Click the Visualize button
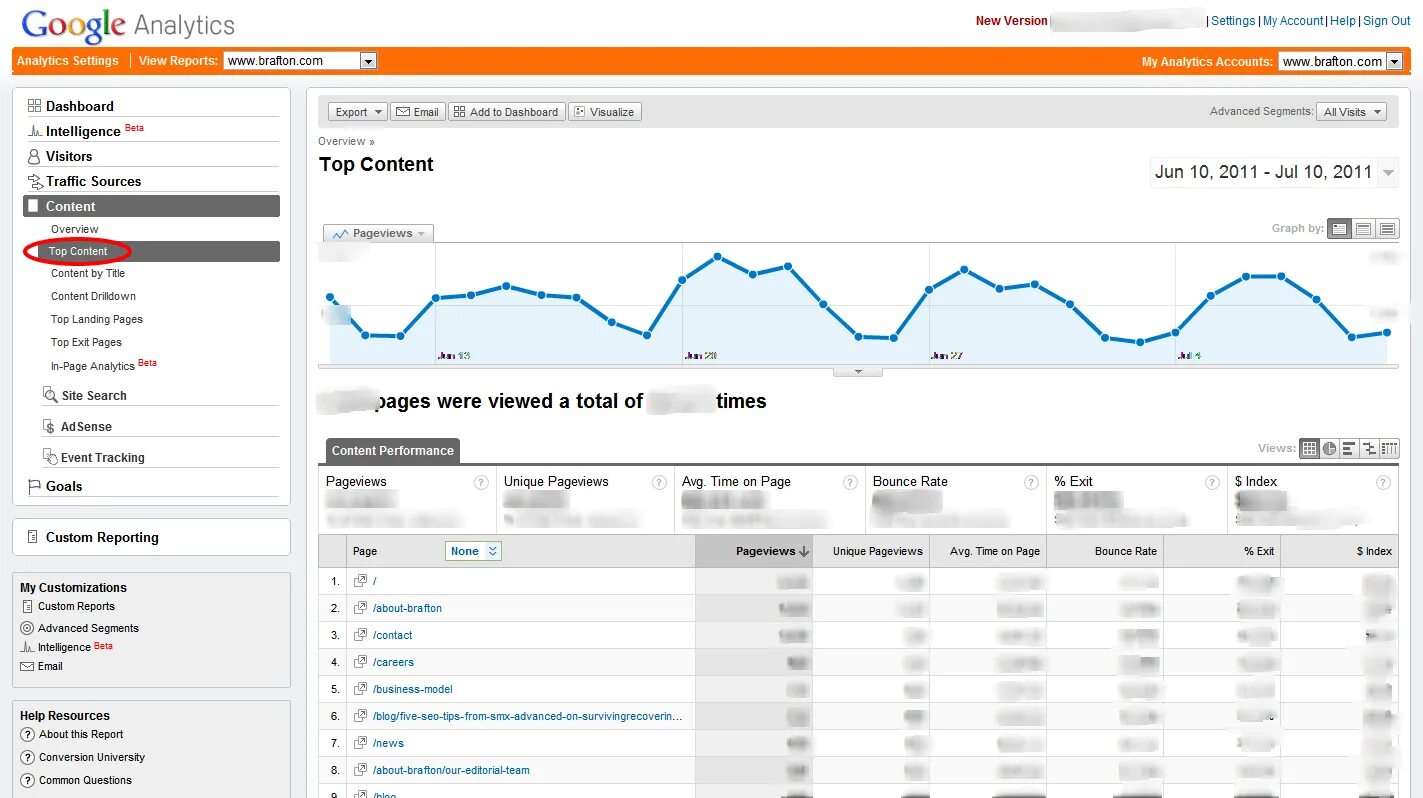 (x=604, y=112)
